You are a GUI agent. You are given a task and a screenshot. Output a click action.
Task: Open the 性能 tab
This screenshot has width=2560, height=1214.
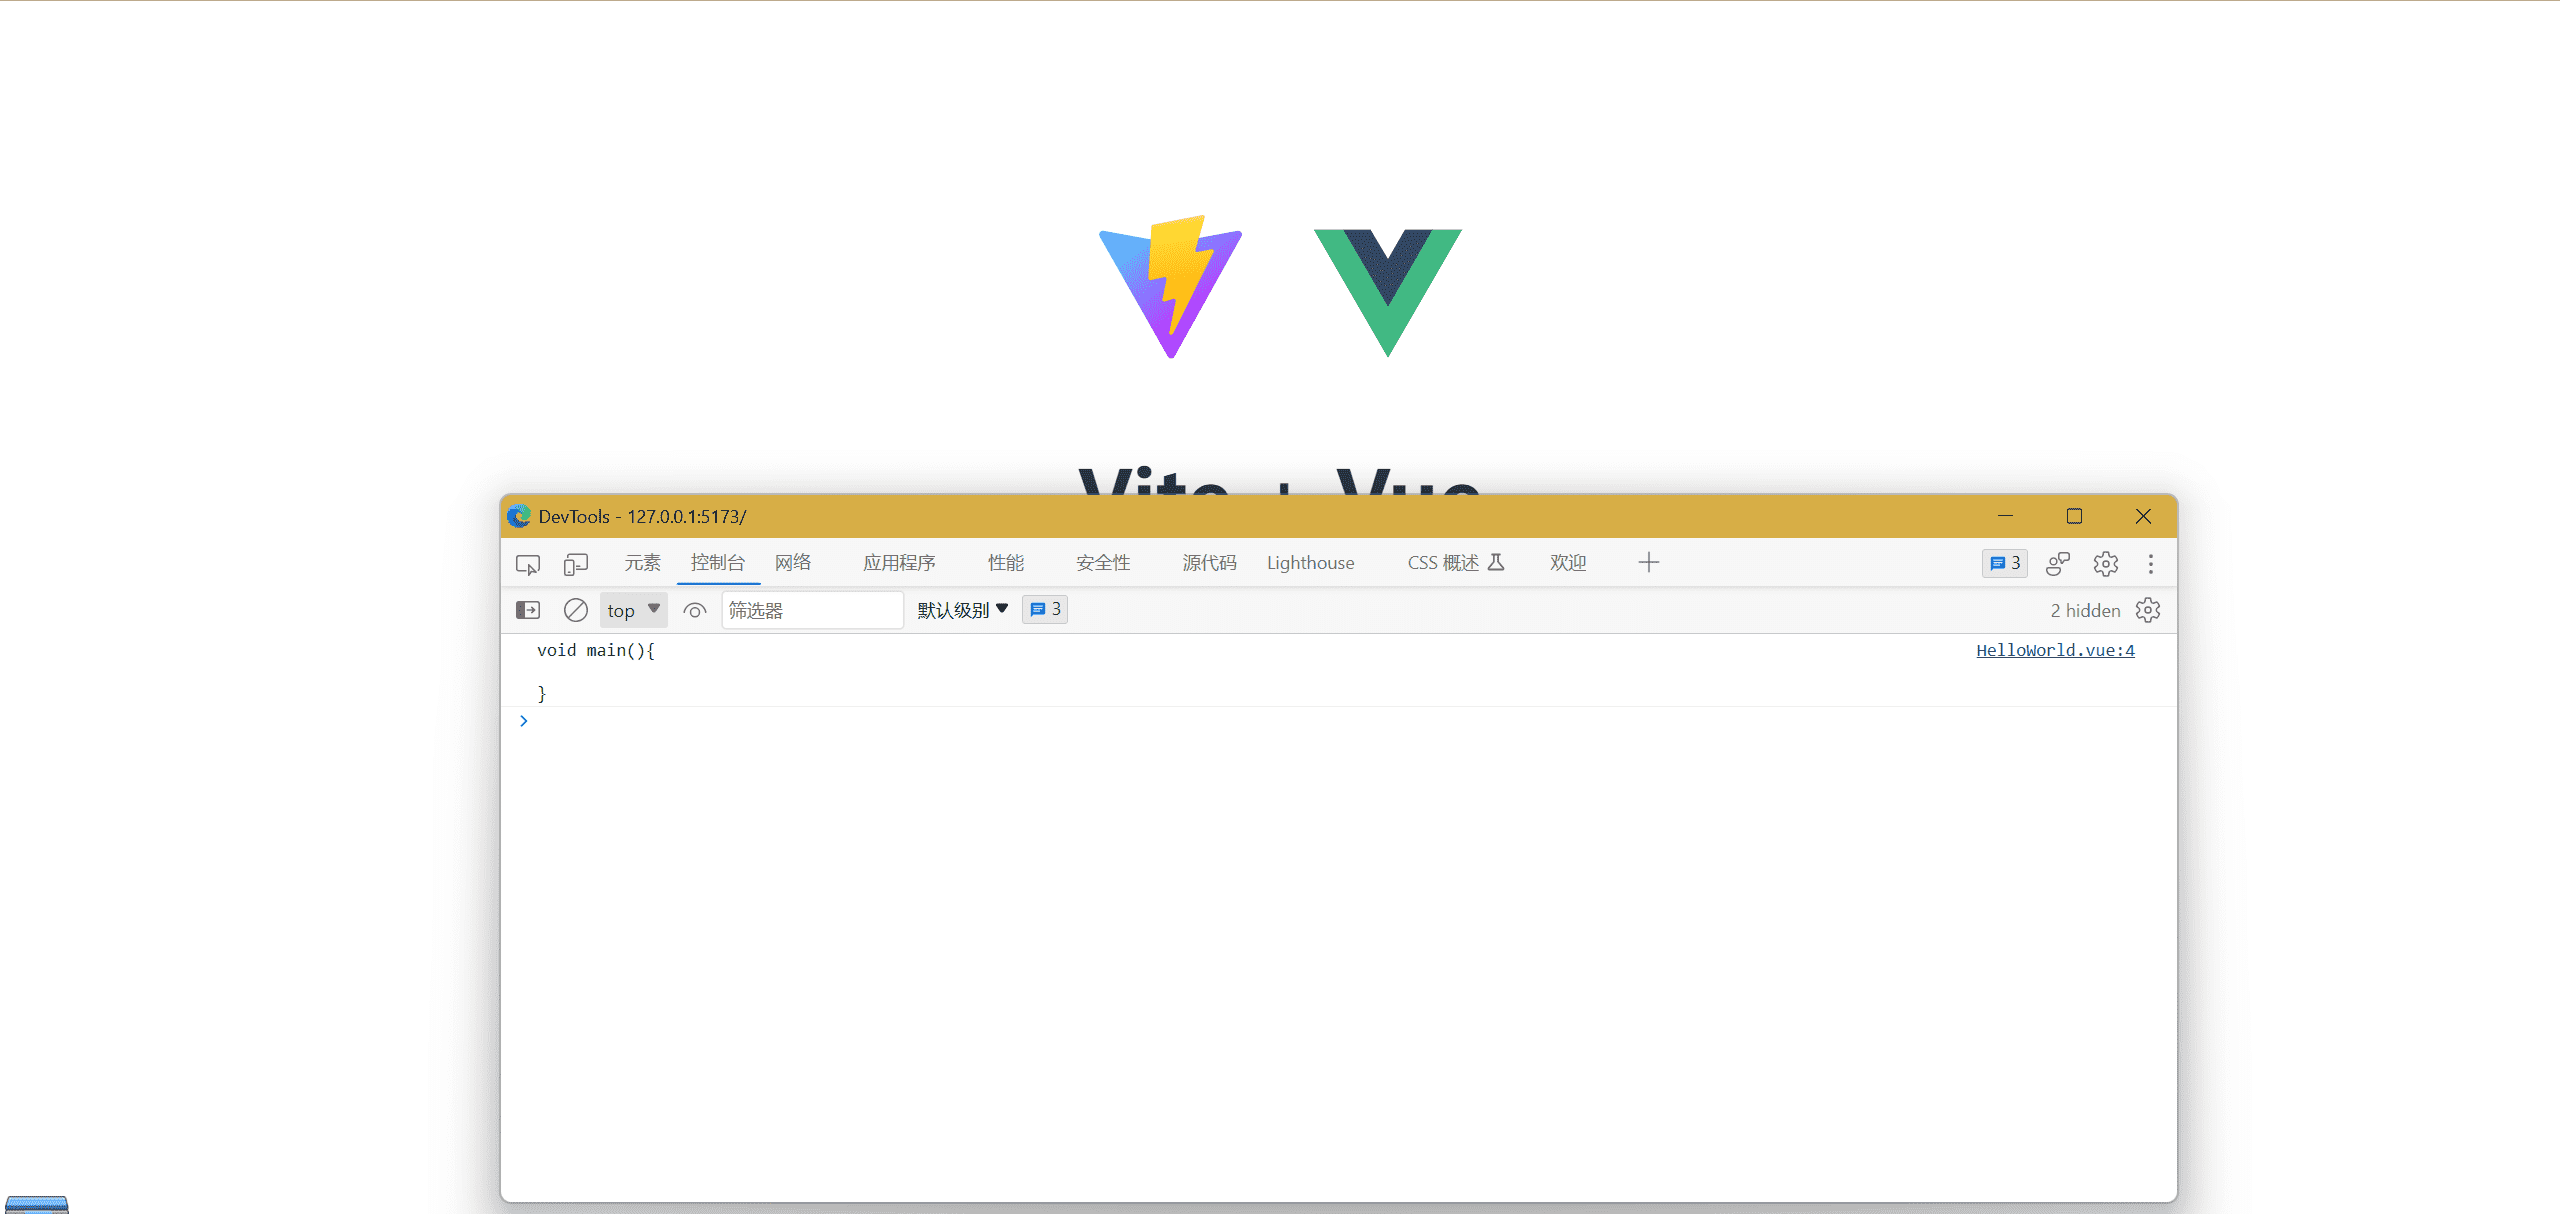[1006, 563]
